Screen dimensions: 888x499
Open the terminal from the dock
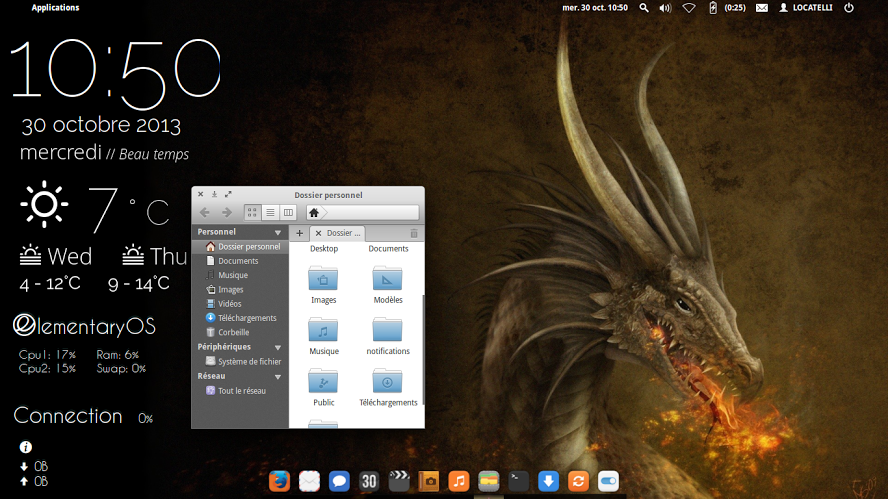click(518, 481)
